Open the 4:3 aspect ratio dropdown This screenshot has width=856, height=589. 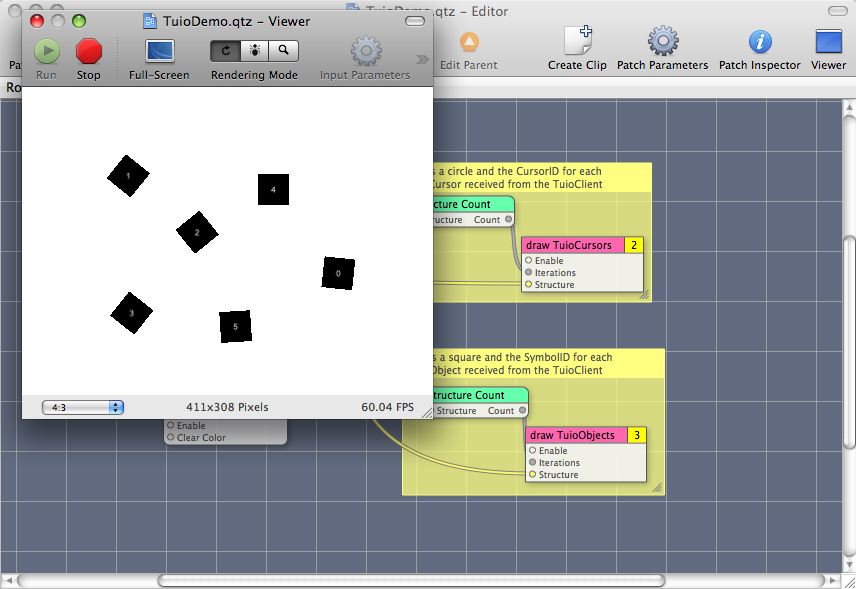pyautogui.click(x=82, y=407)
